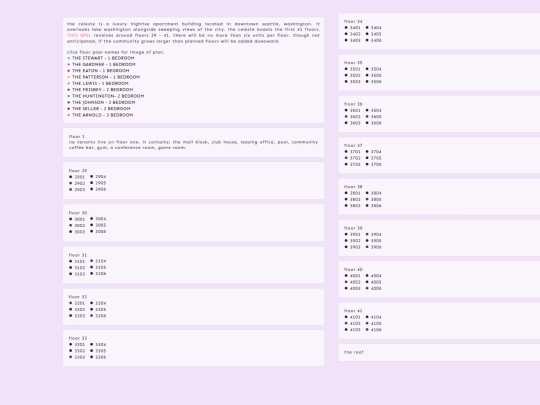The height and width of the screenshot is (405, 540).
Task: Click the 'click floor plan names' instruction line
Action: 116,52
